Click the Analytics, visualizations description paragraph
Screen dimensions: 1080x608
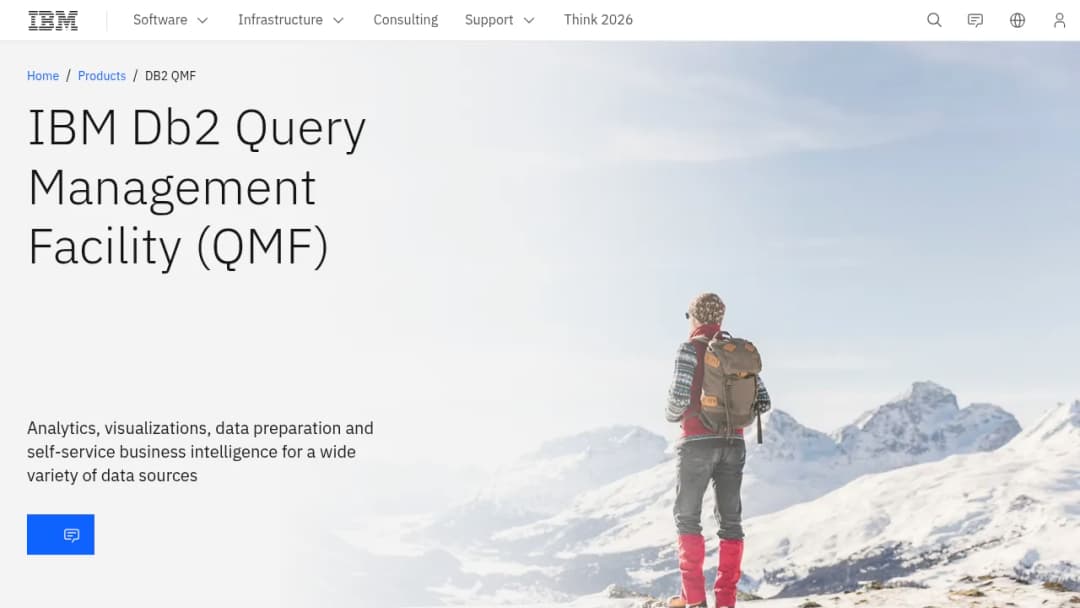click(200, 452)
